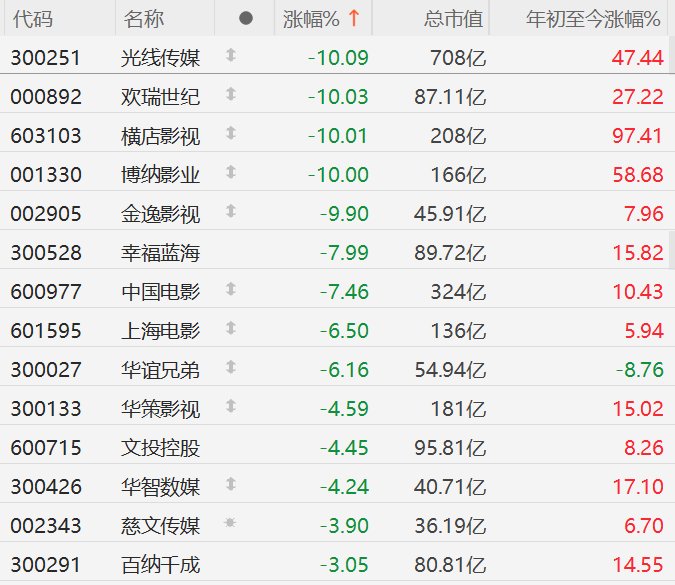675x585 pixels.
Task: Click the 45.91亿 market cap cell
Action: point(450,214)
